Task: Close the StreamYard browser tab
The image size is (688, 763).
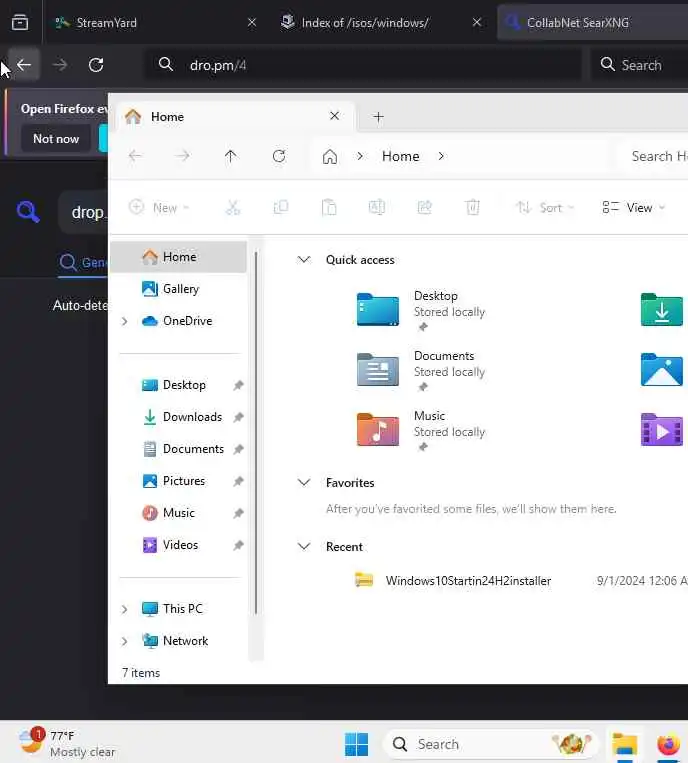Action: click(x=252, y=22)
